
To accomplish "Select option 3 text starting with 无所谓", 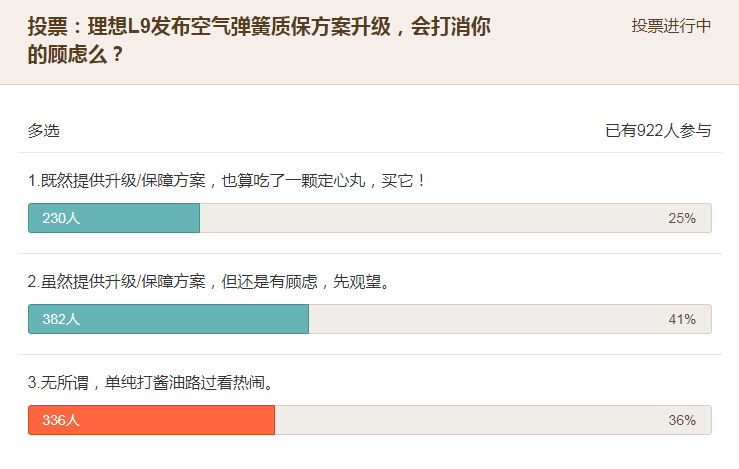I will [150, 383].
